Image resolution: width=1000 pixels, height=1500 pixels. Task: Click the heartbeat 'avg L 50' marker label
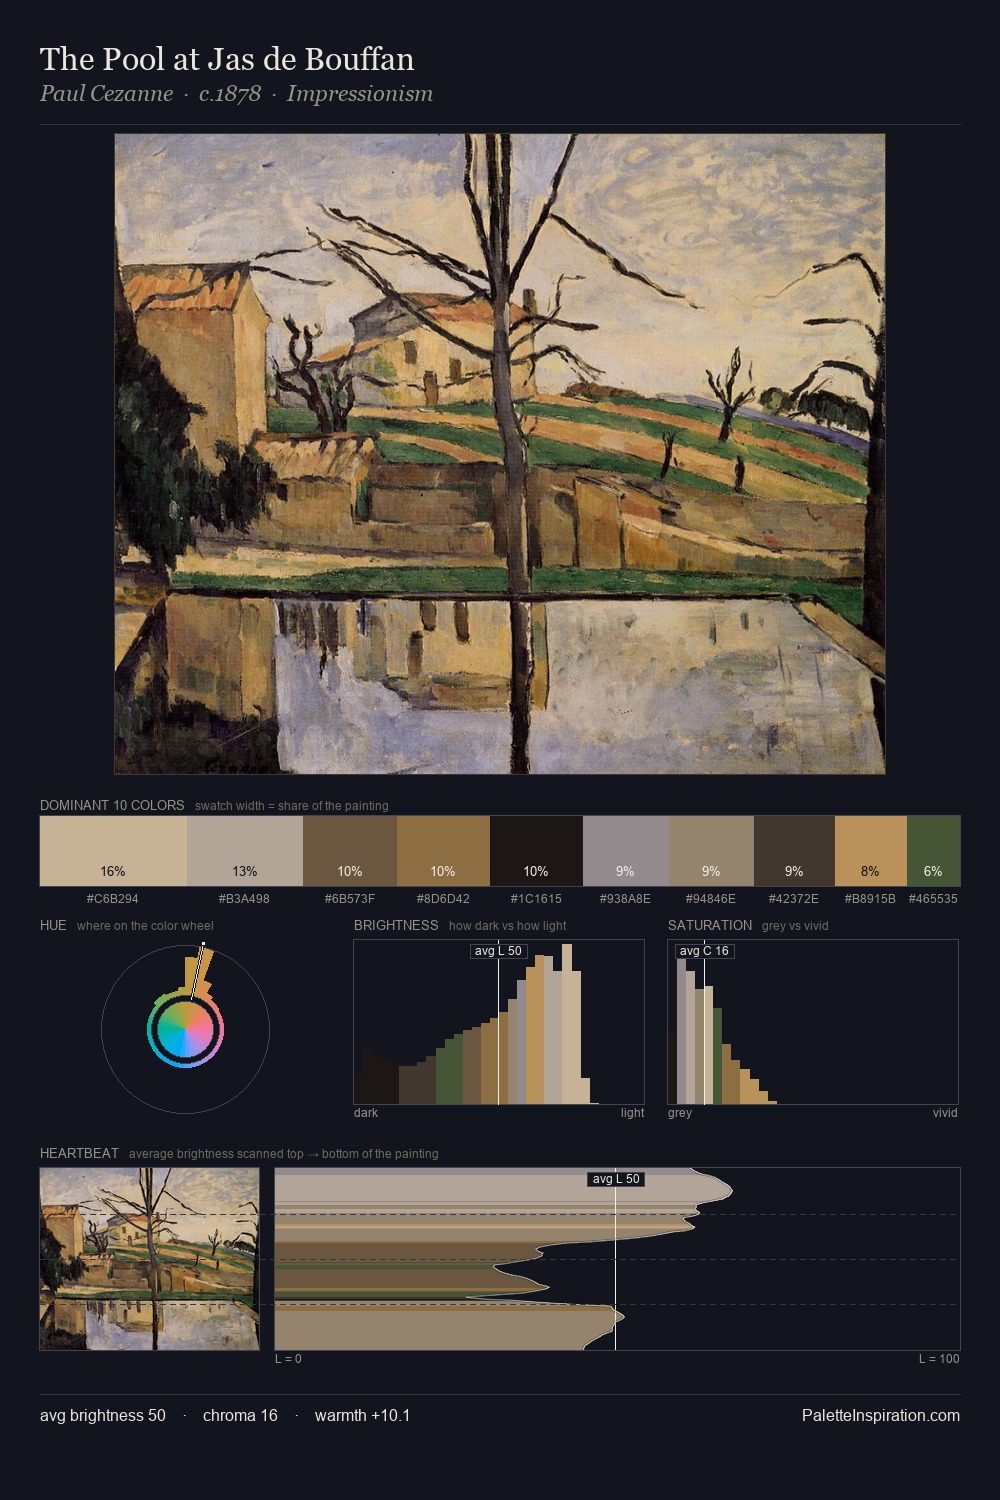point(616,1179)
